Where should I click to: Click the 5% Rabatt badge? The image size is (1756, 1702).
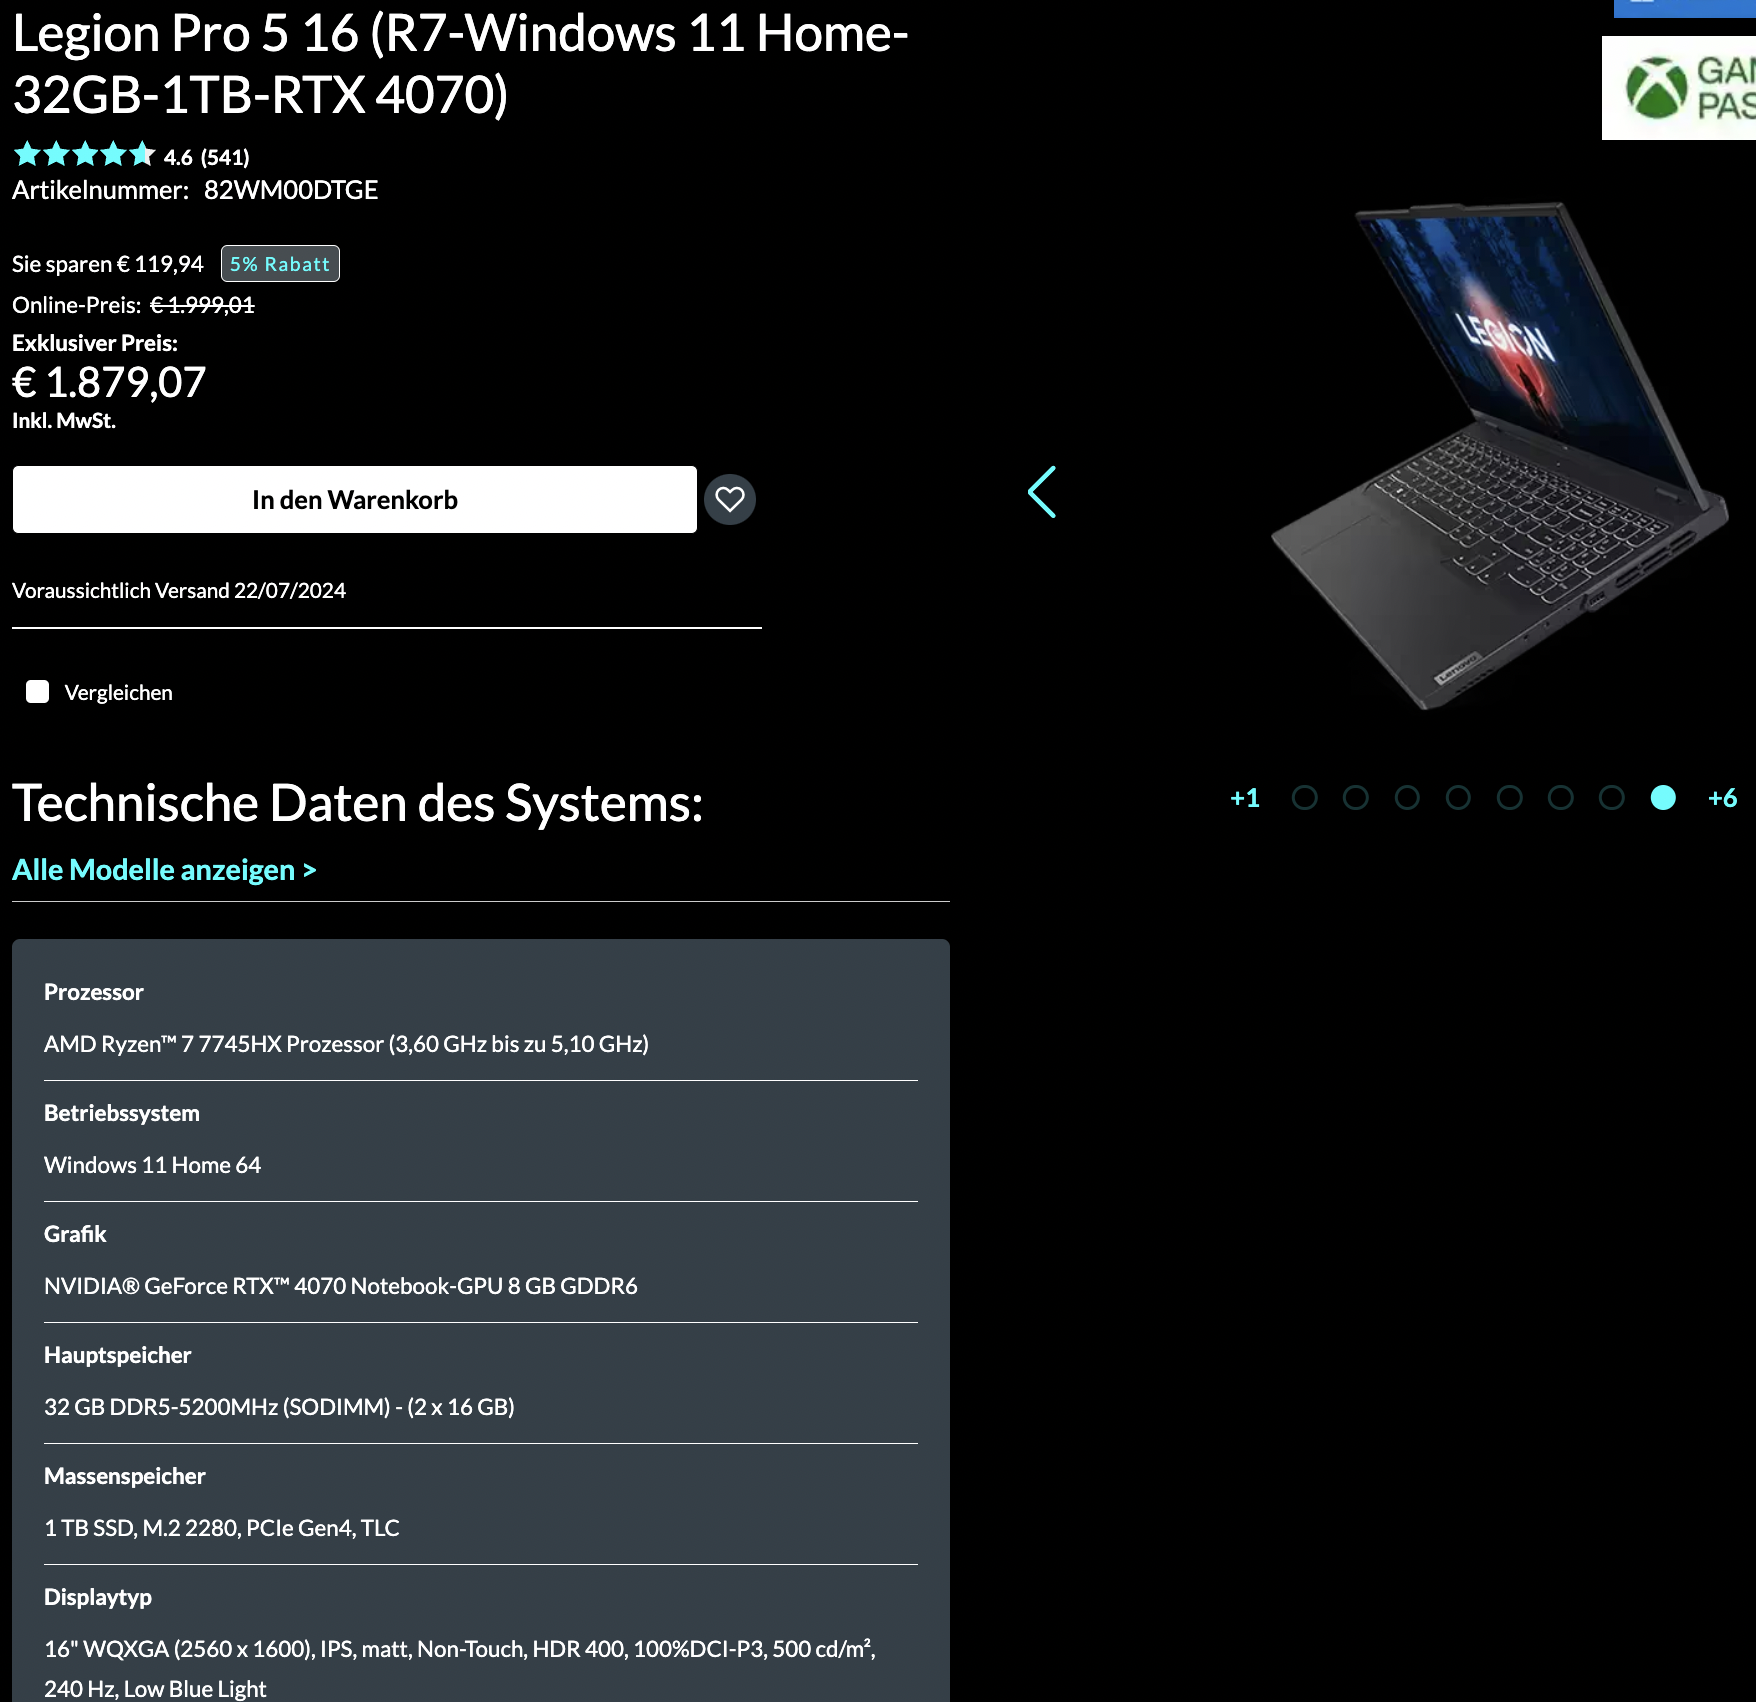(x=280, y=264)
